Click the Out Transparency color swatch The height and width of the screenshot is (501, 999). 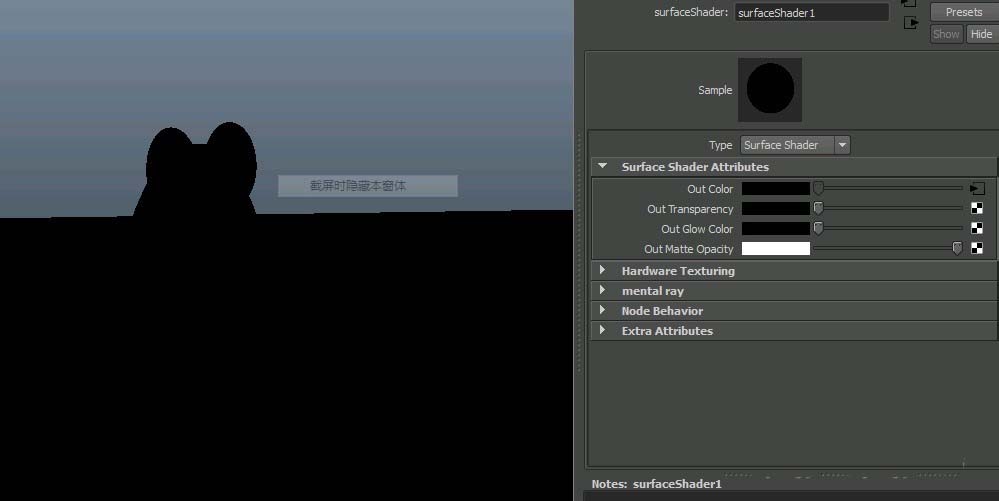coord(775,208)
